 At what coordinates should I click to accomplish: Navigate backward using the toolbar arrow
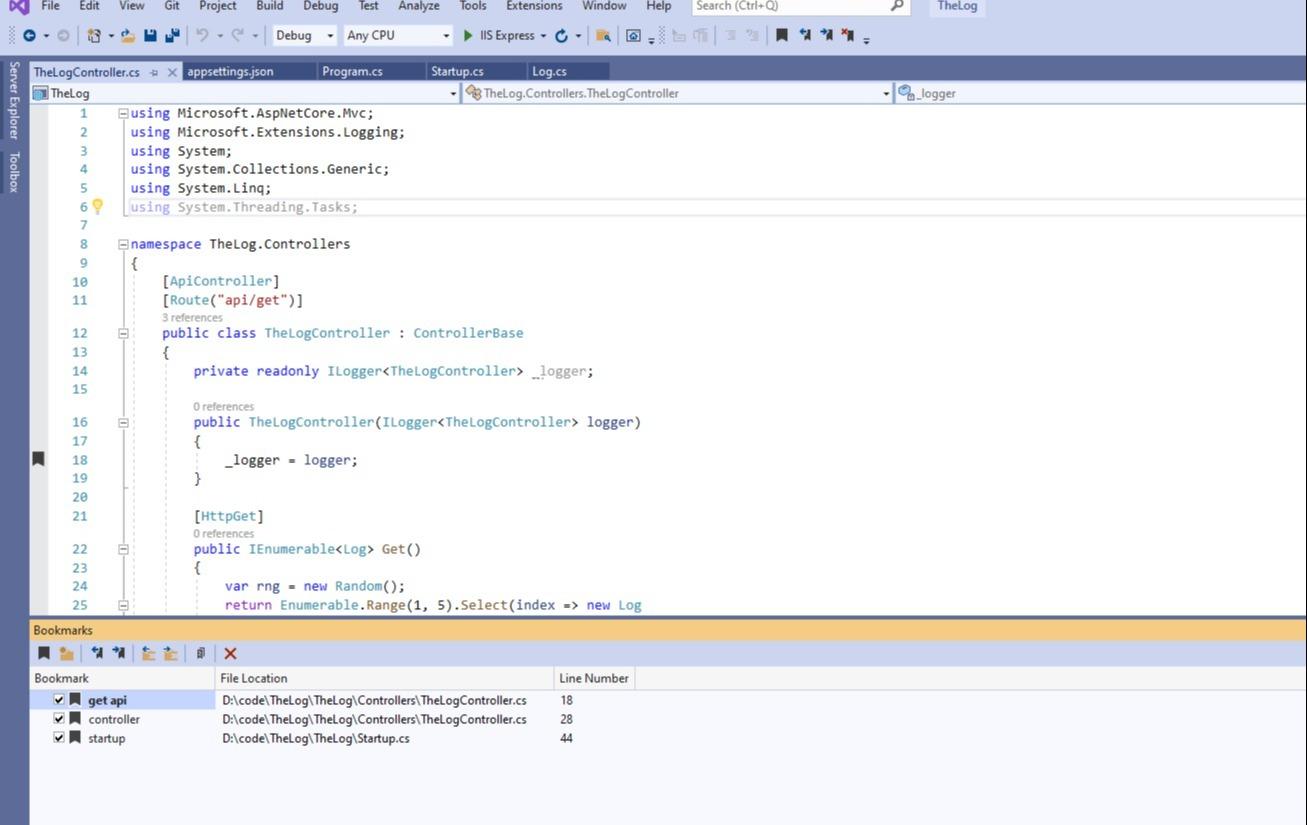[30, 35]
